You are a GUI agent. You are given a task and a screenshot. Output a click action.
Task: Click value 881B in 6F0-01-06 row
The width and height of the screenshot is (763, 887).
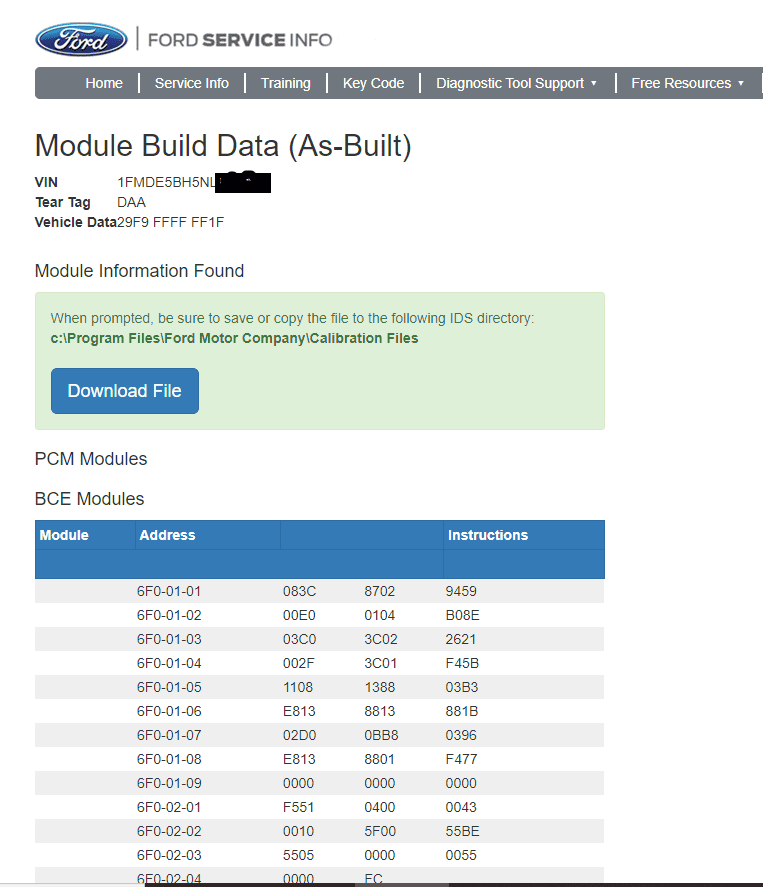[x=462, y=711]
